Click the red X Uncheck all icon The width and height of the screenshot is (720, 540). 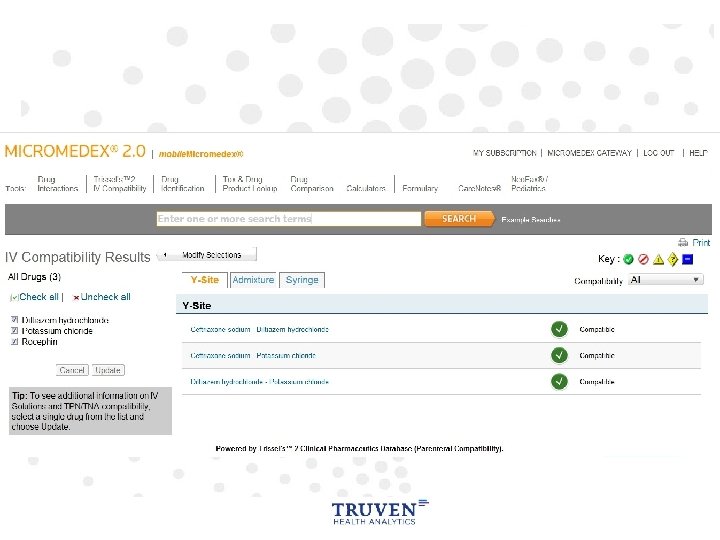coord(76,298)
